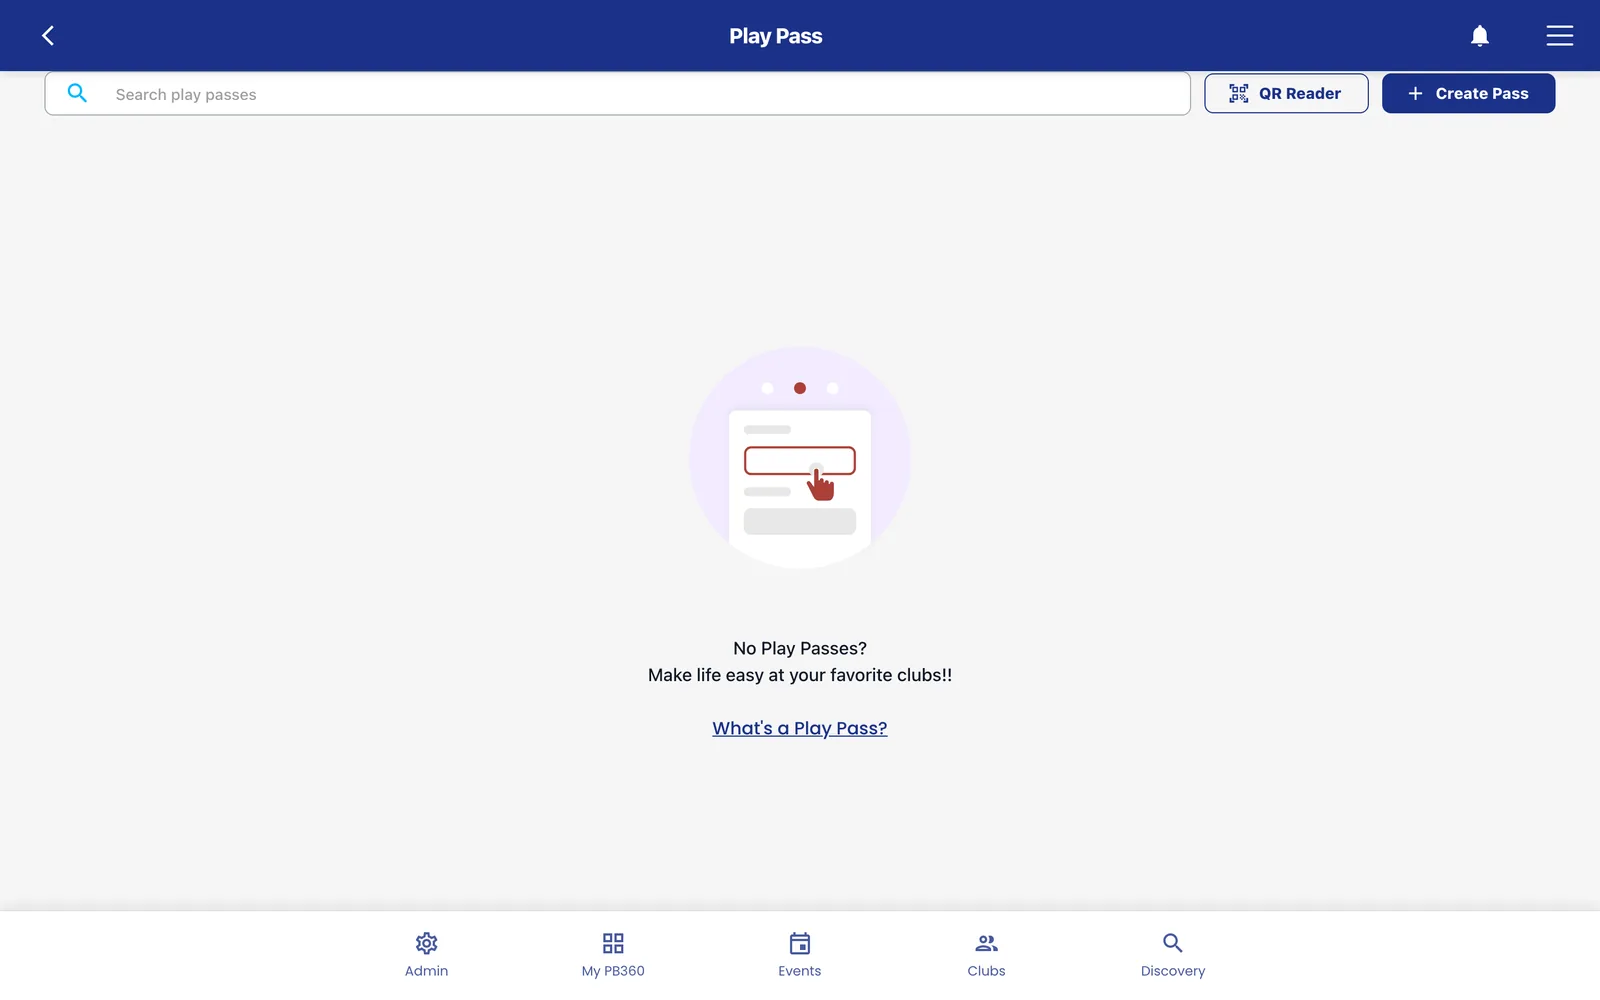Click the plus icon on Create Pass
This screenshot has height=1000, width=1600.
pyautogui.click(x=1415, y=93)
